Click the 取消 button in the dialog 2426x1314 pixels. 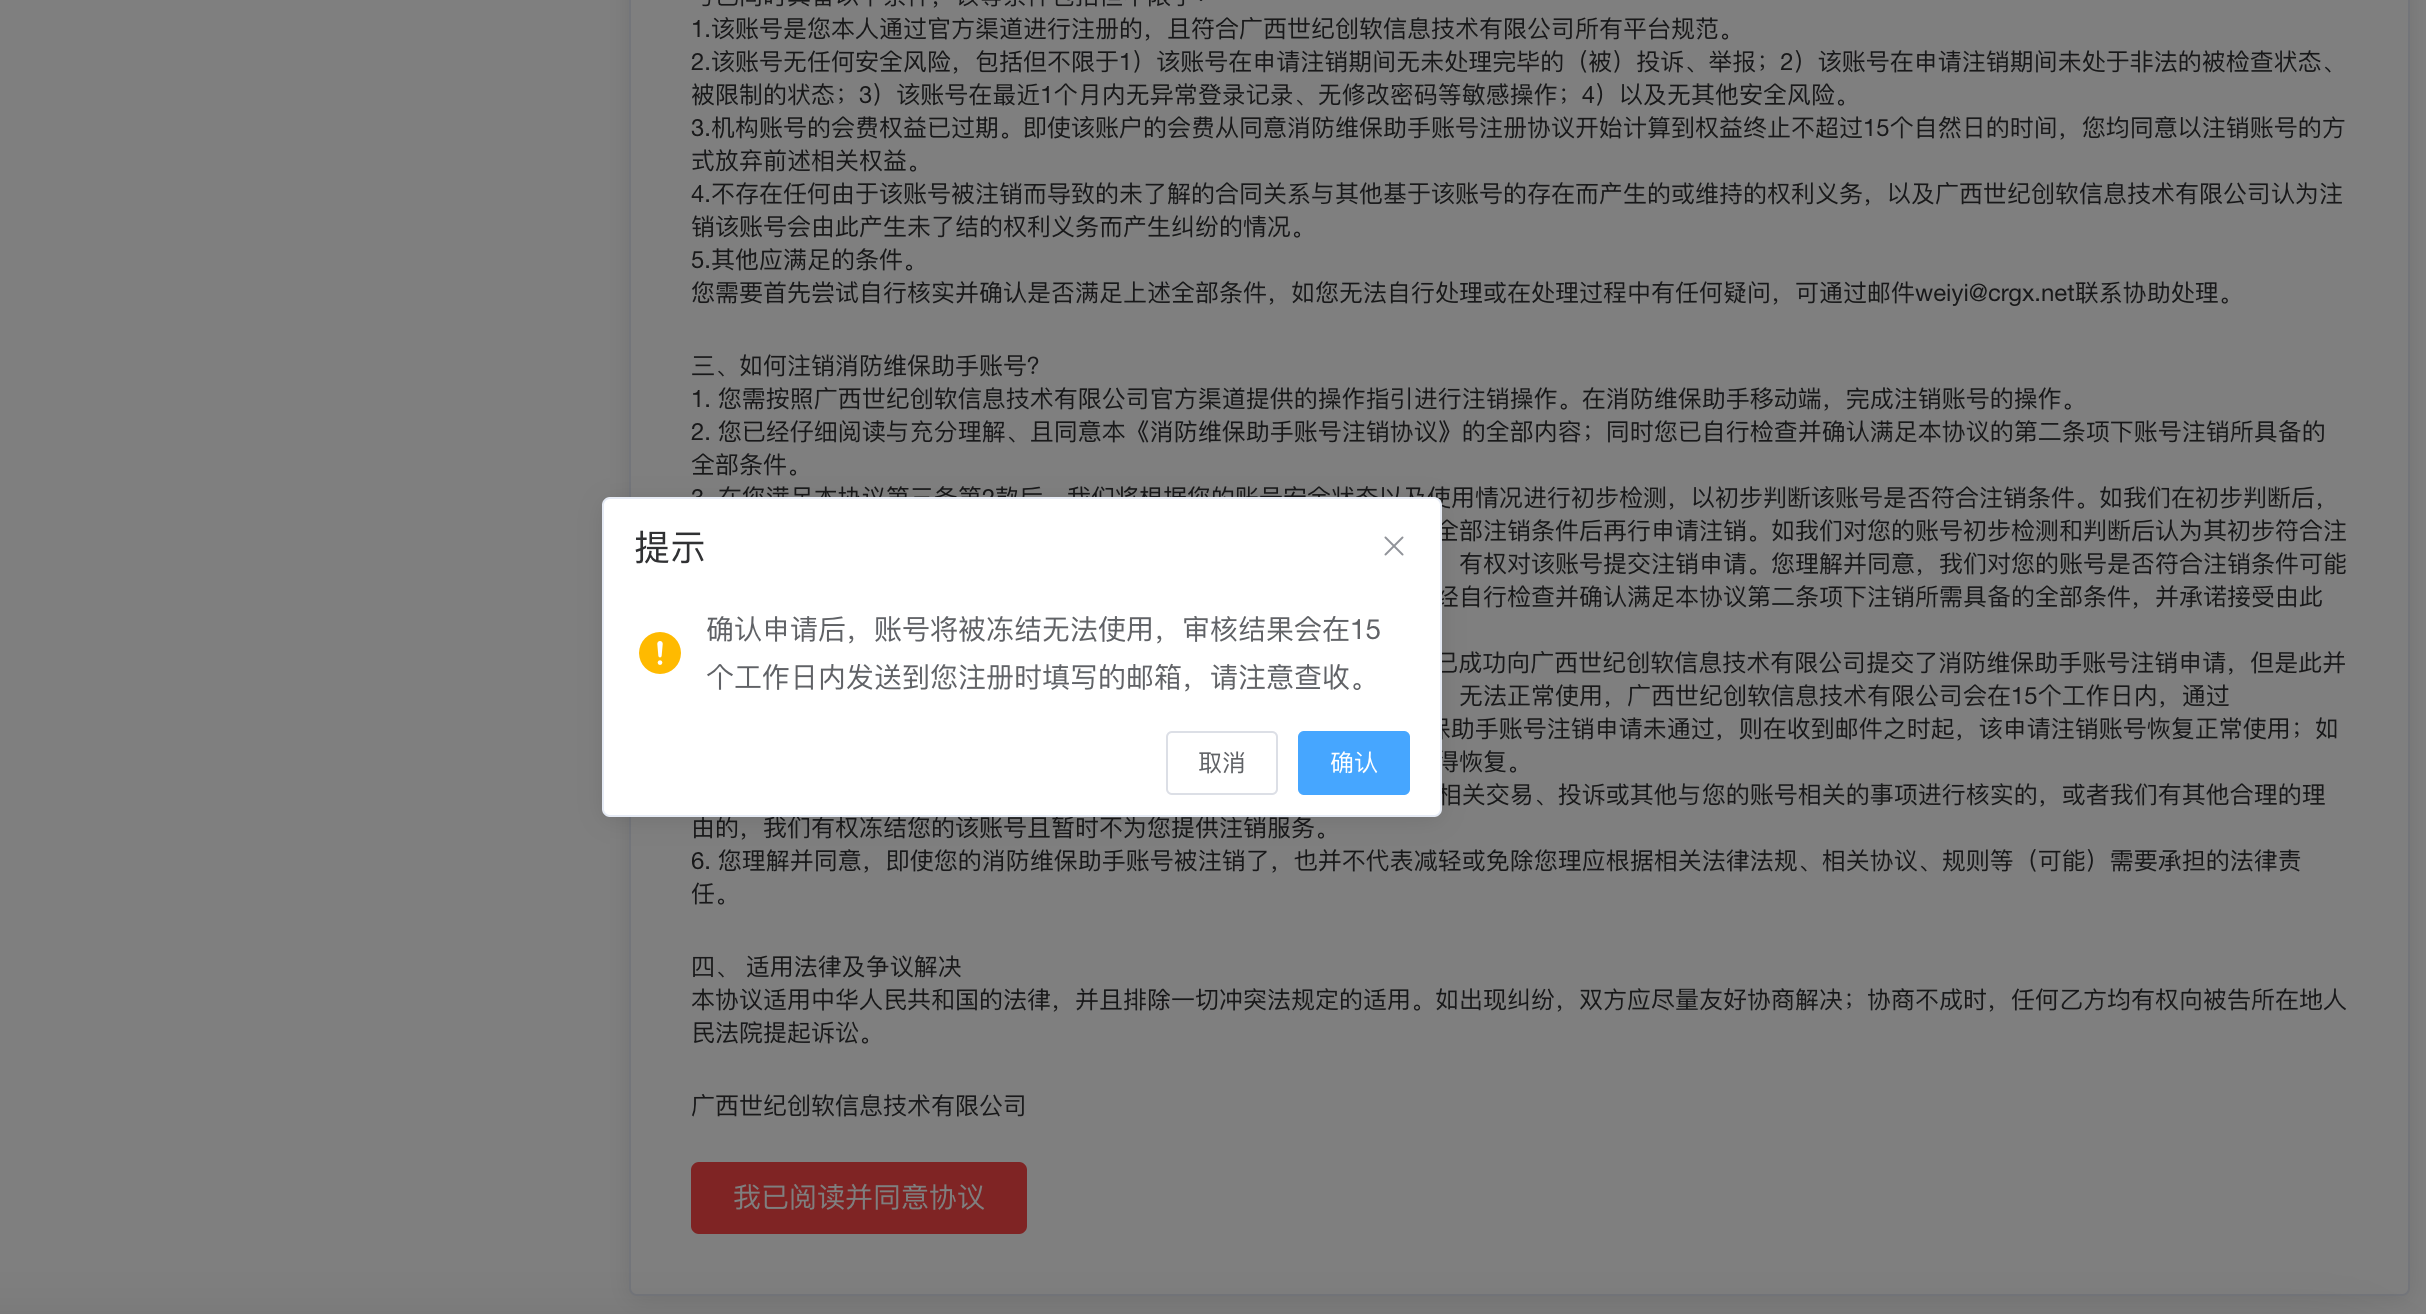[1221, 763]
